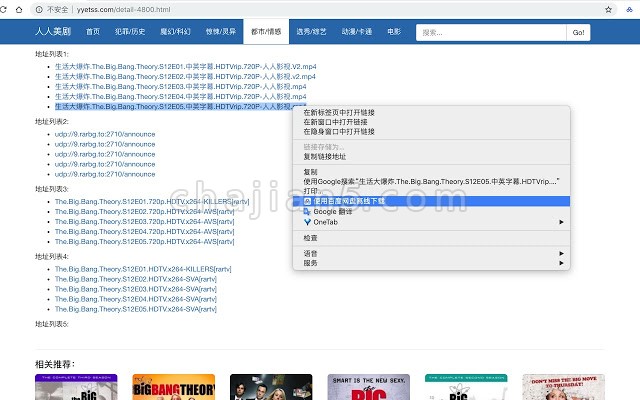This screenshot has height=400, width=640.
Task: Open the 首页 nav tab
Action: tap(93, 31)
